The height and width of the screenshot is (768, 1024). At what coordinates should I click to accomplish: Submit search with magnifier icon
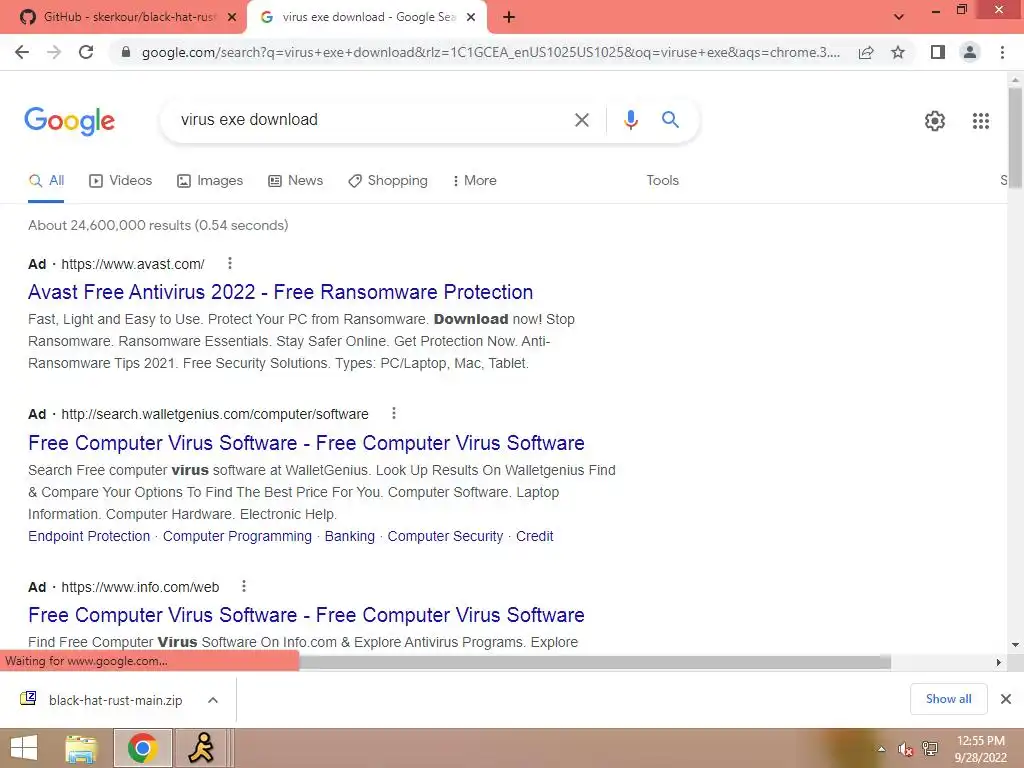670,120
